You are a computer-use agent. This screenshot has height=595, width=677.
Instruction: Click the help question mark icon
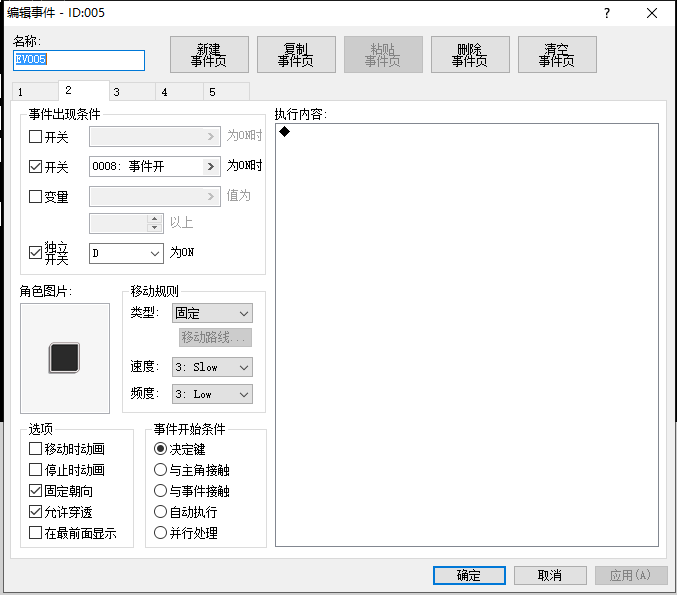click(607, 13)
